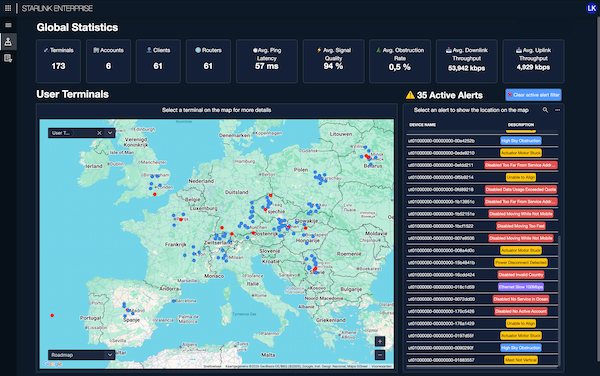Zoom out on the map

point(380,355)
